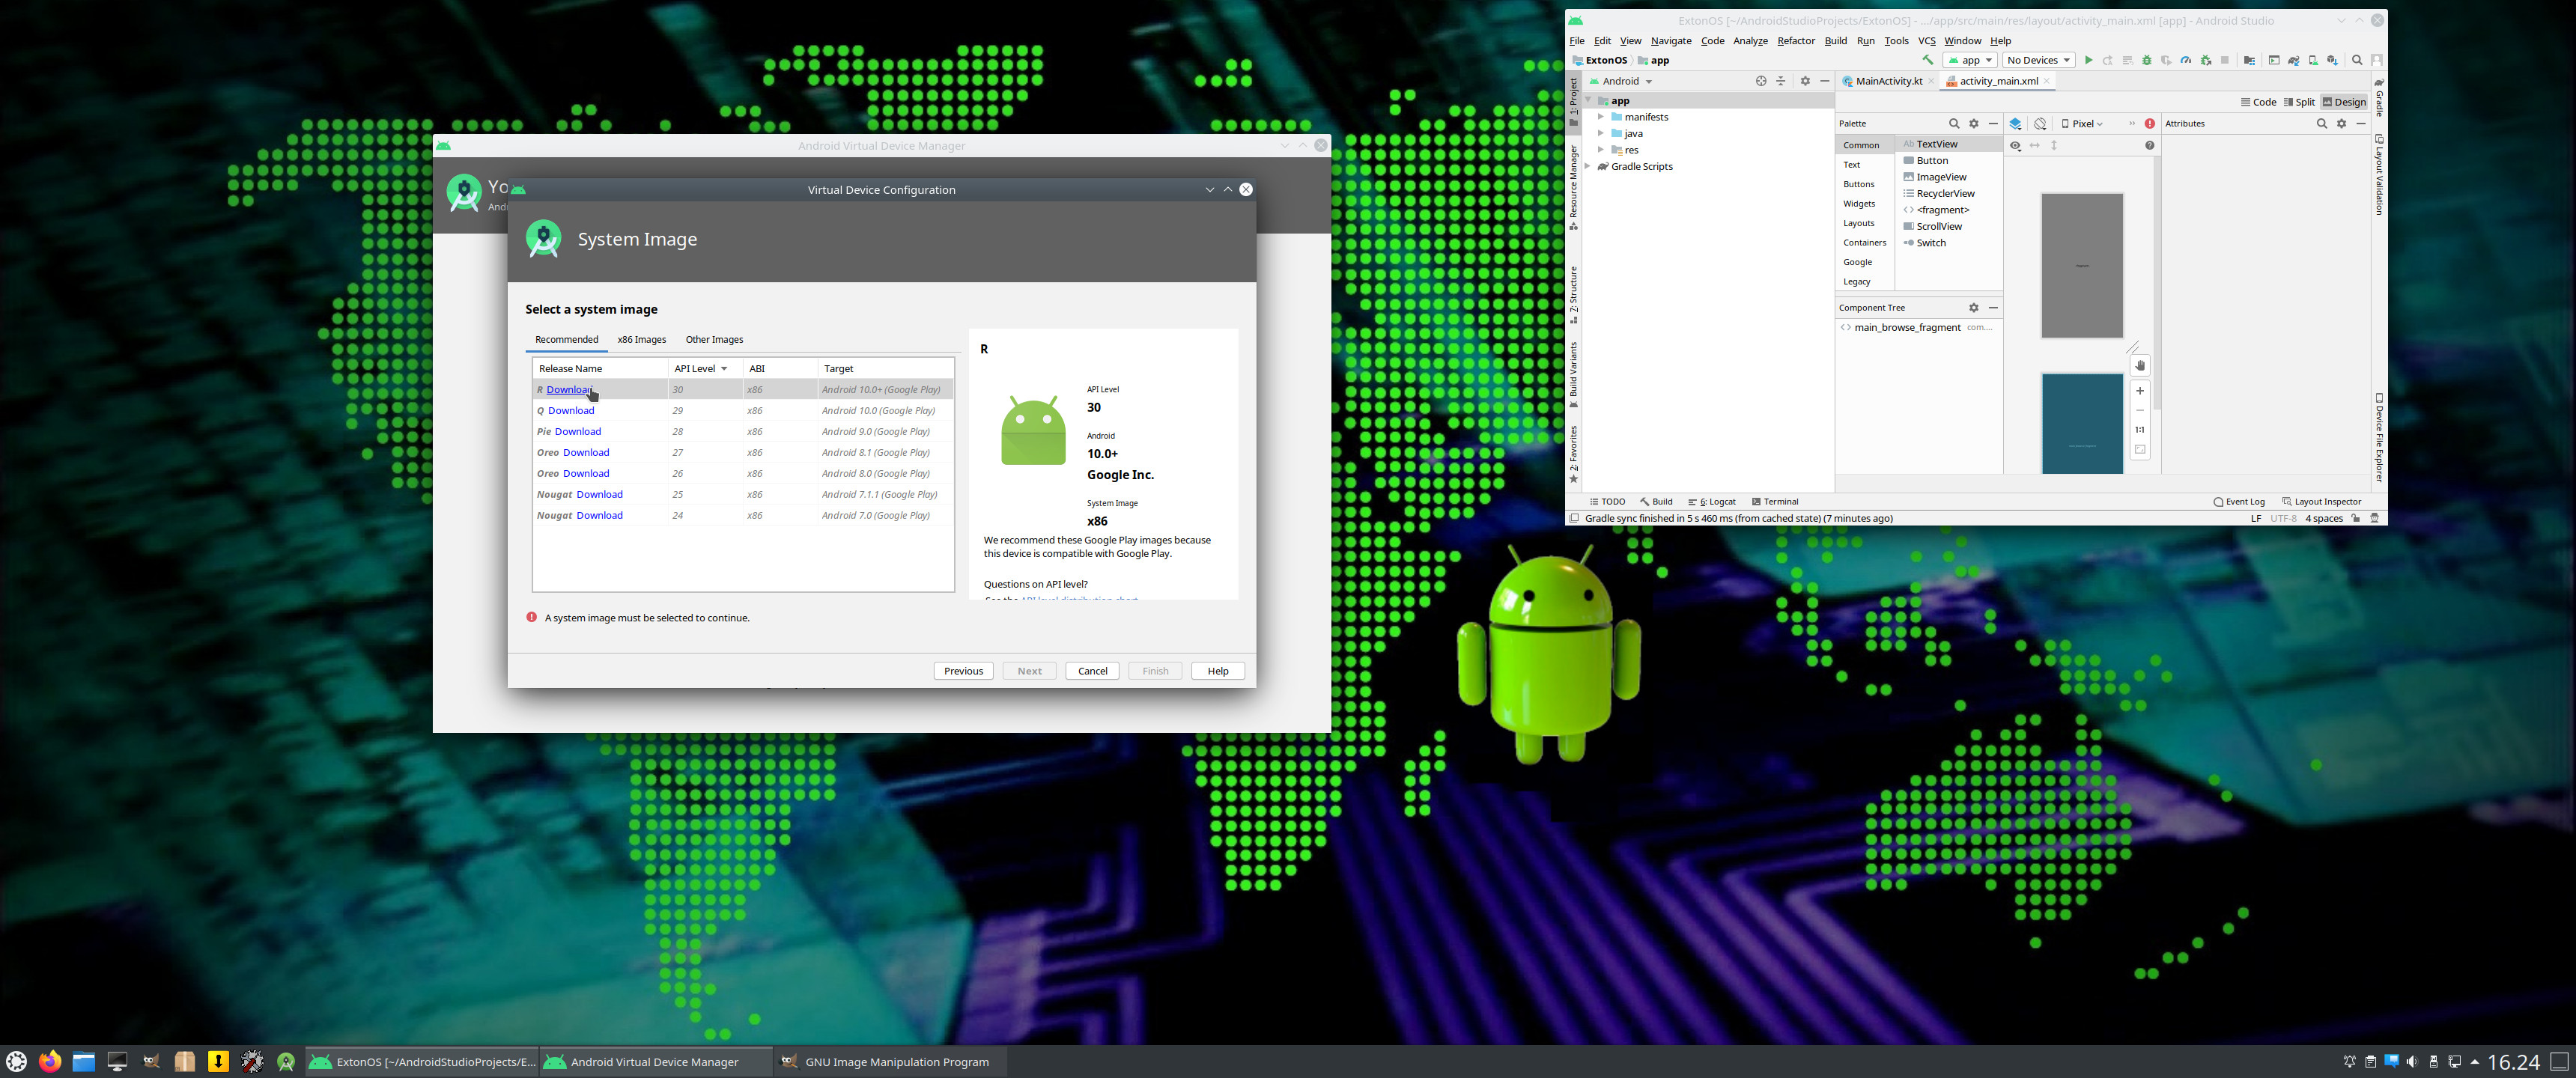The width and height of the screenshot is (2576, 1078).
Task: Open Palette panel gear settings
Action: click(x=1974, y=124)
